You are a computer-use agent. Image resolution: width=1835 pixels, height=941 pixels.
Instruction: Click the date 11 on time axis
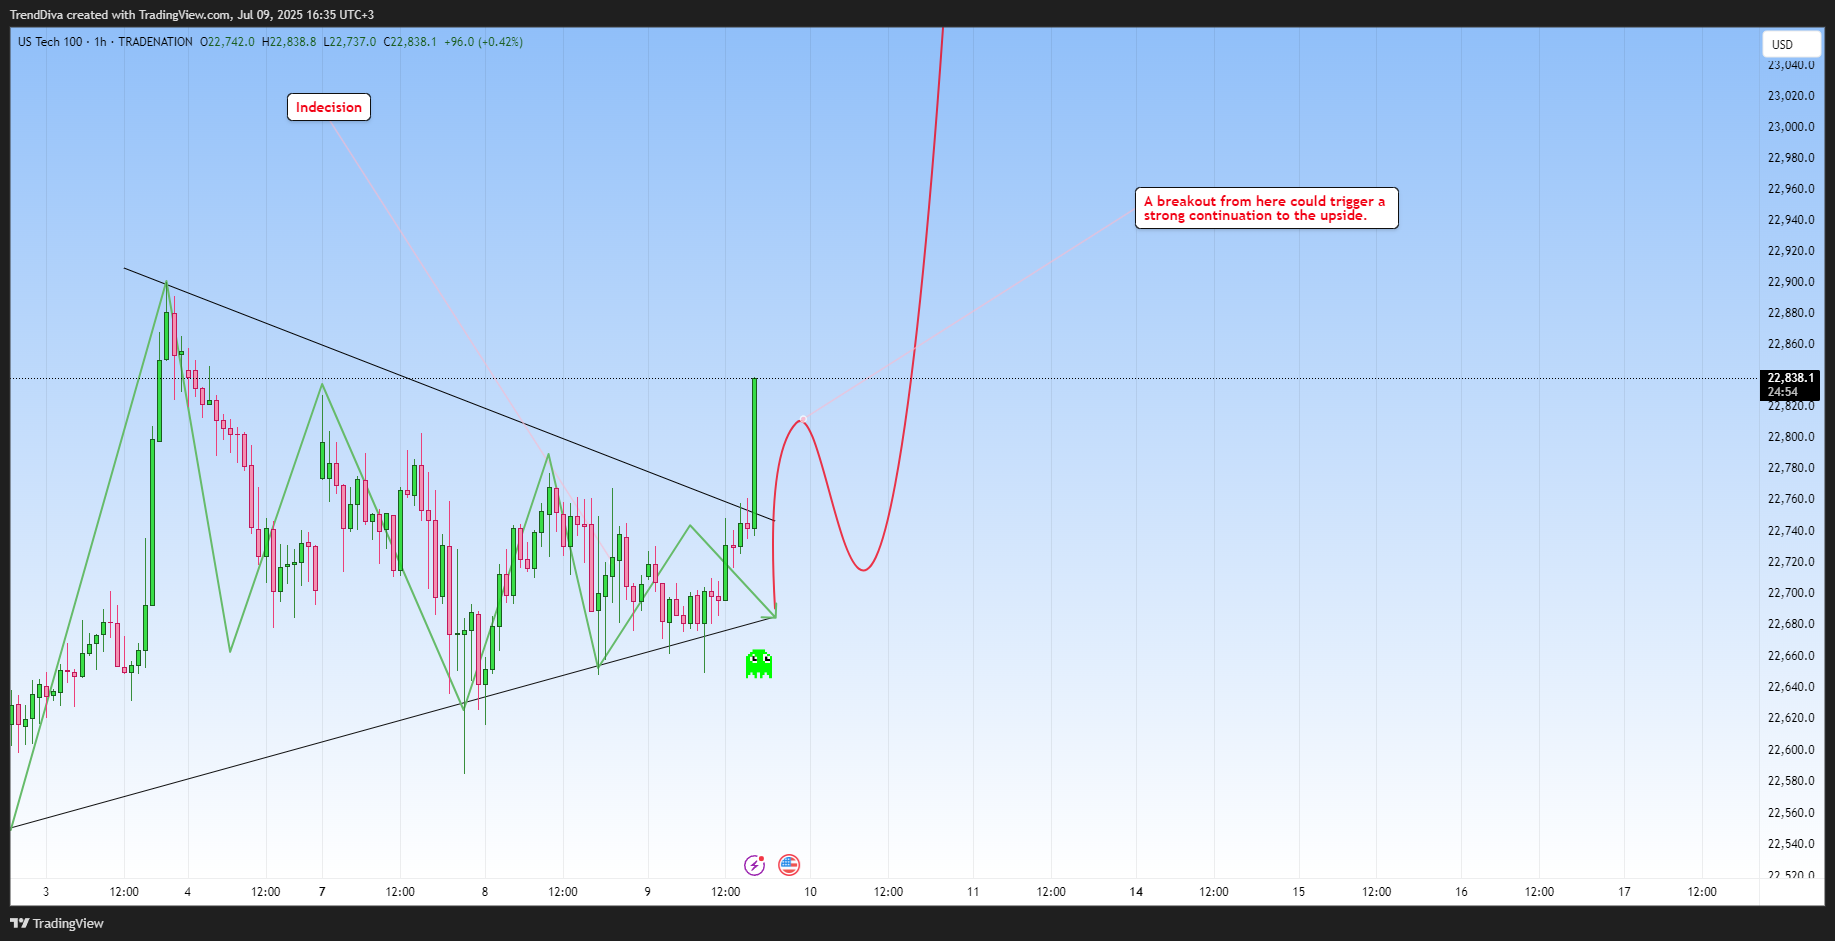coord(973,892)
